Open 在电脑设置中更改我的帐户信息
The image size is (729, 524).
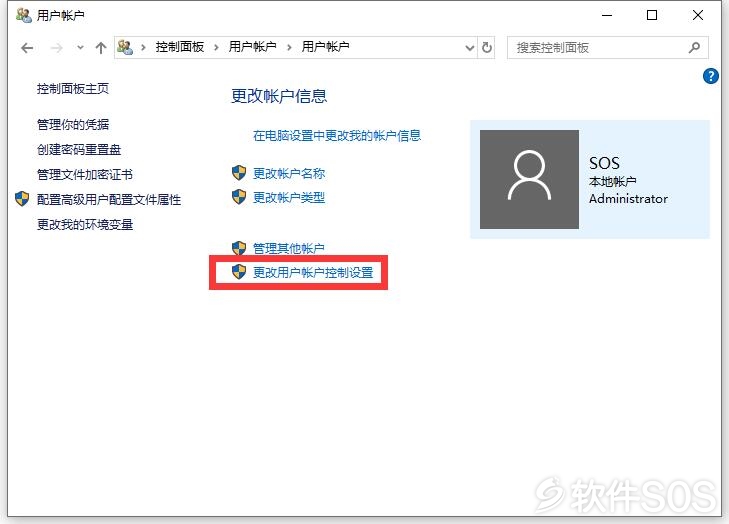pos(337,136)
